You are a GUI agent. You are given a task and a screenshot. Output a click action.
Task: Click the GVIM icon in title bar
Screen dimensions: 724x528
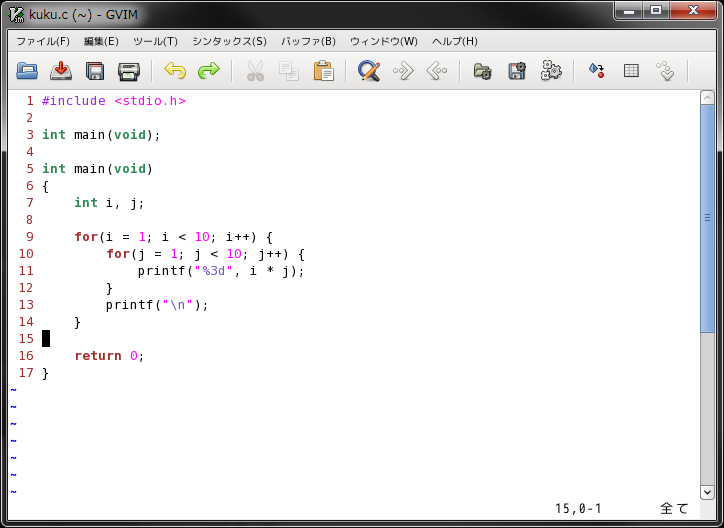pos(17,15)
